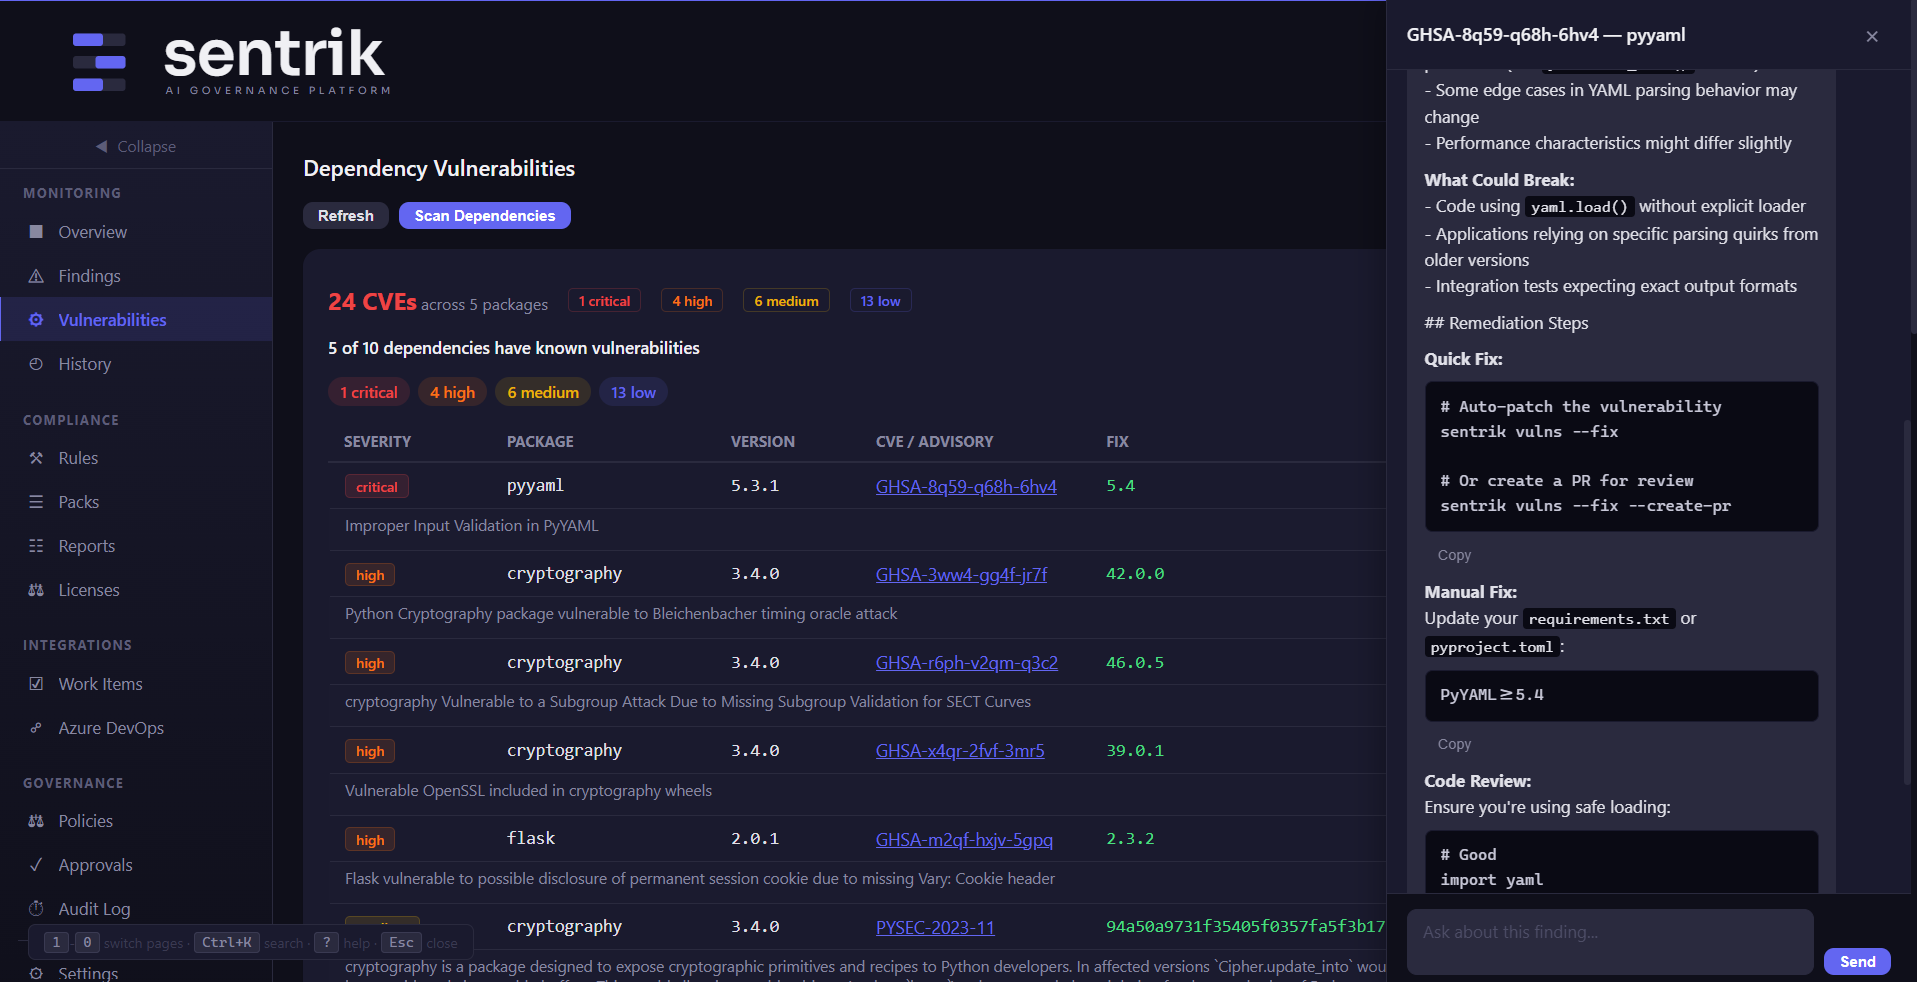Navigate to Rules under Compliance
This screenshot has width=1917, height=982.
136,458
